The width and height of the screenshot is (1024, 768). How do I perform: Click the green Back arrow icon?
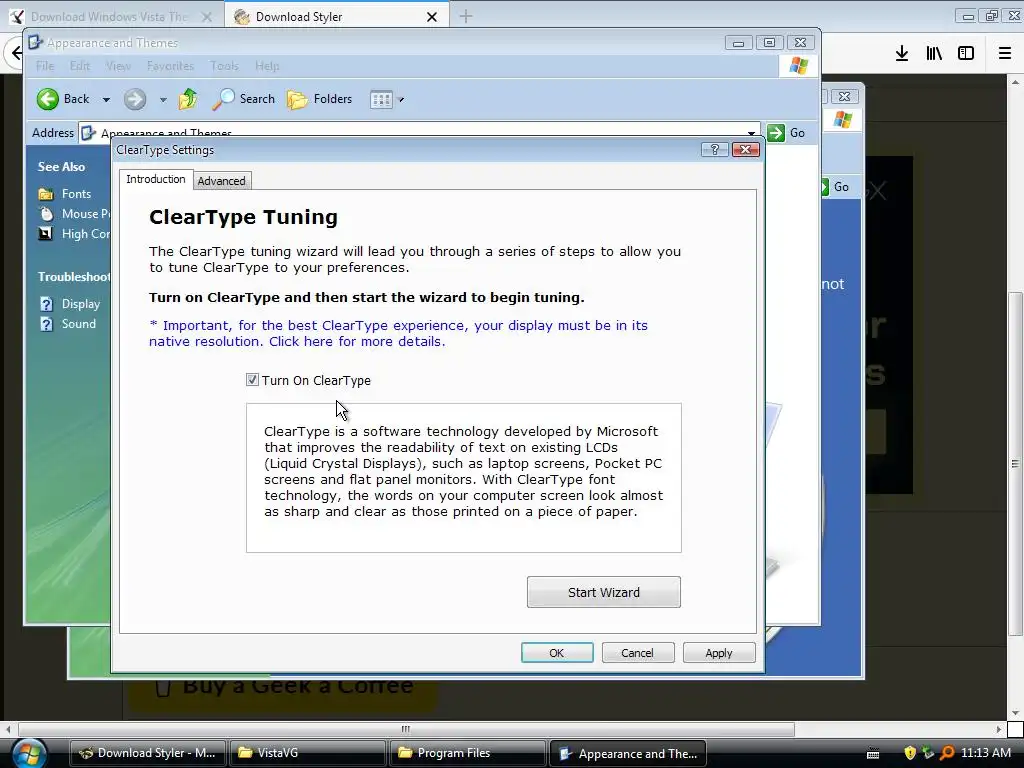point(48,99)
